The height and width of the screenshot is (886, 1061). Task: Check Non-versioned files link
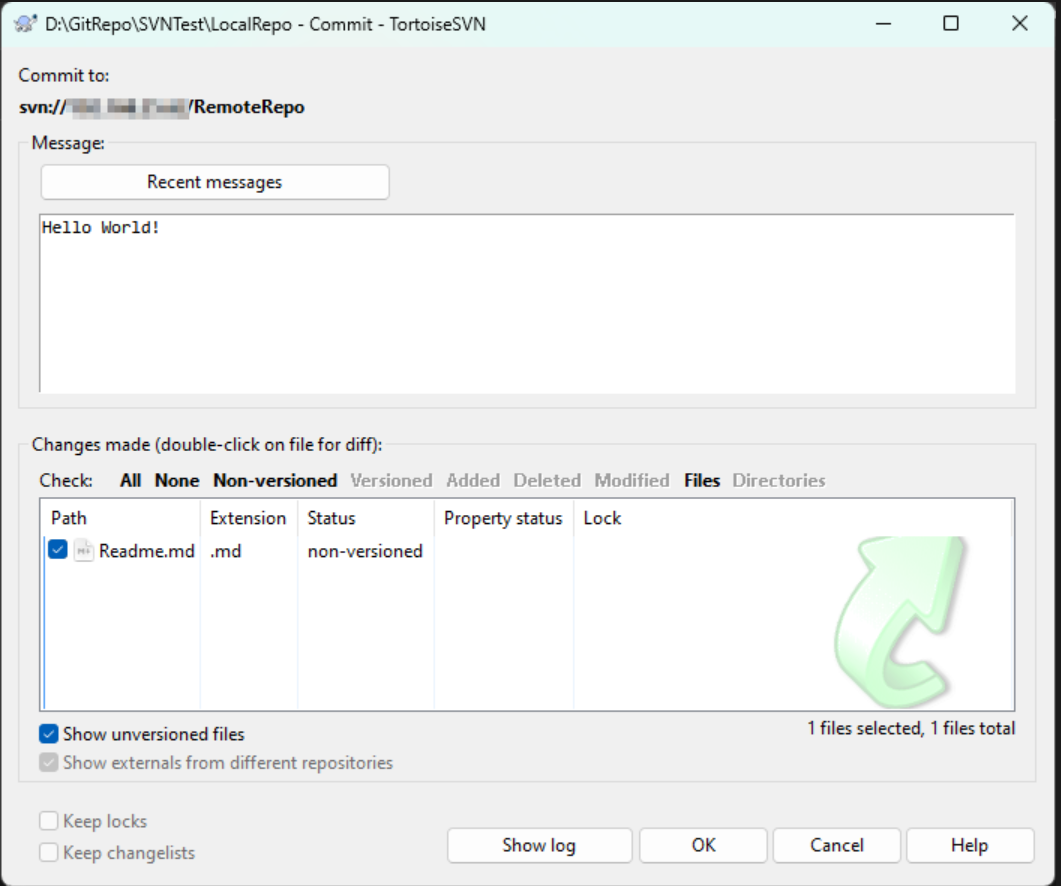pos(275,481)
